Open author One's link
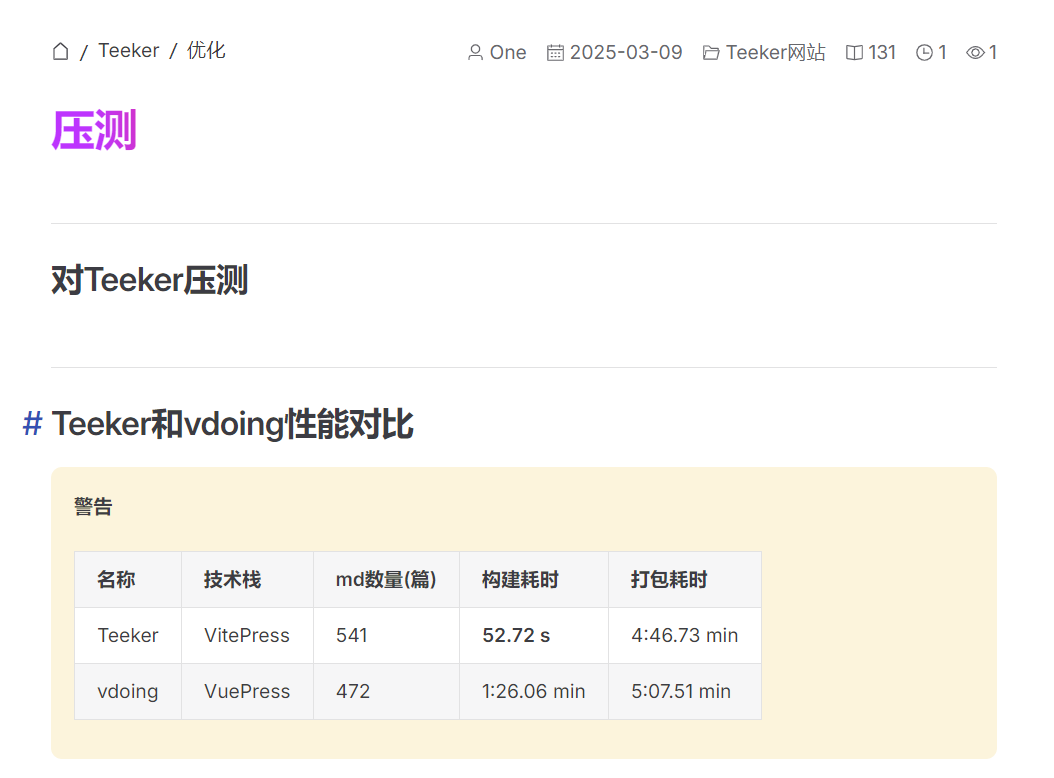This screenshot has width=1054, height=778. click(x=508, y=52)
